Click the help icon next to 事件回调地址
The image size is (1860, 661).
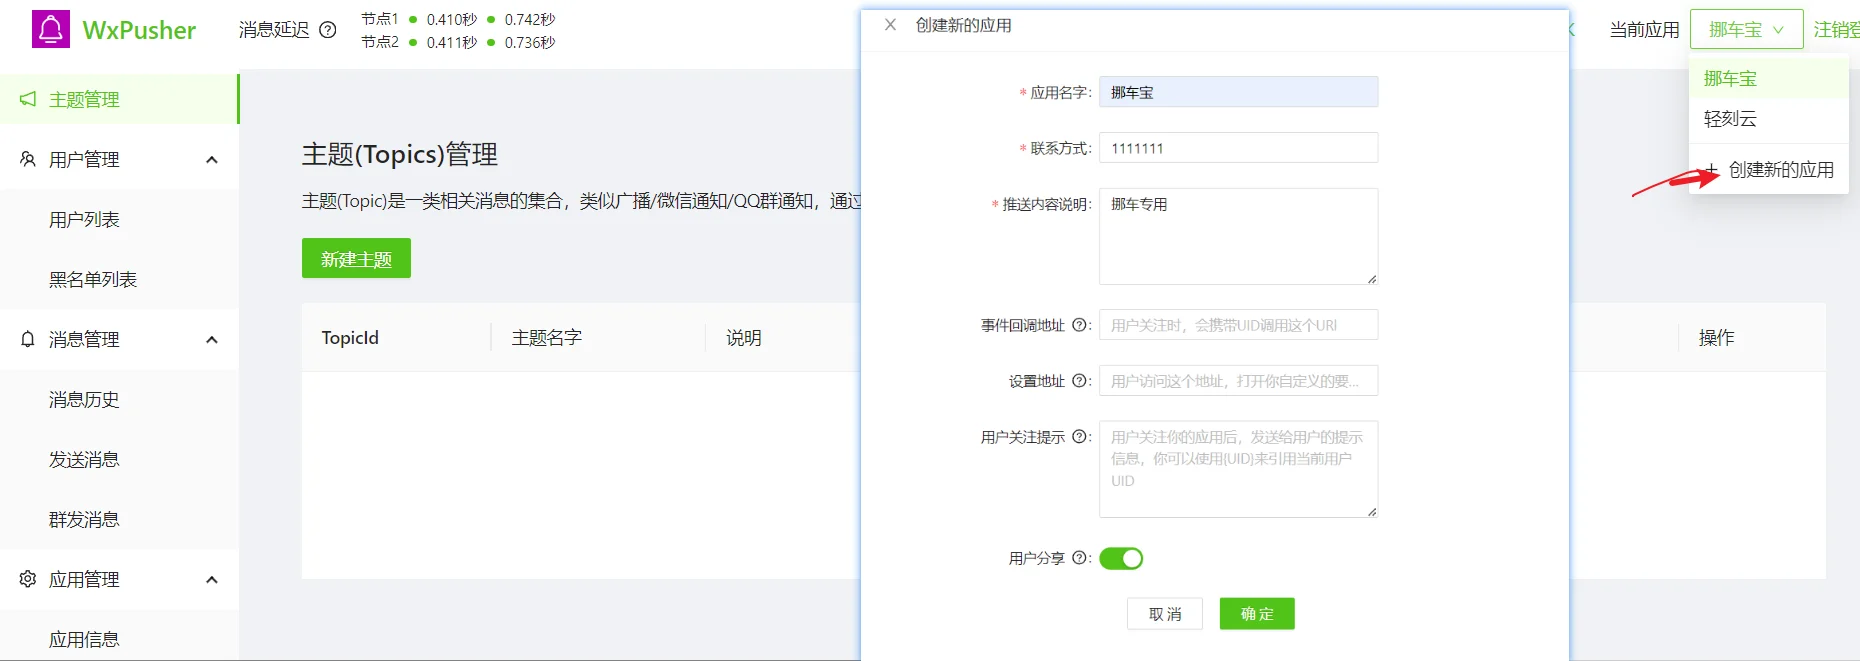pos(1079,325)
